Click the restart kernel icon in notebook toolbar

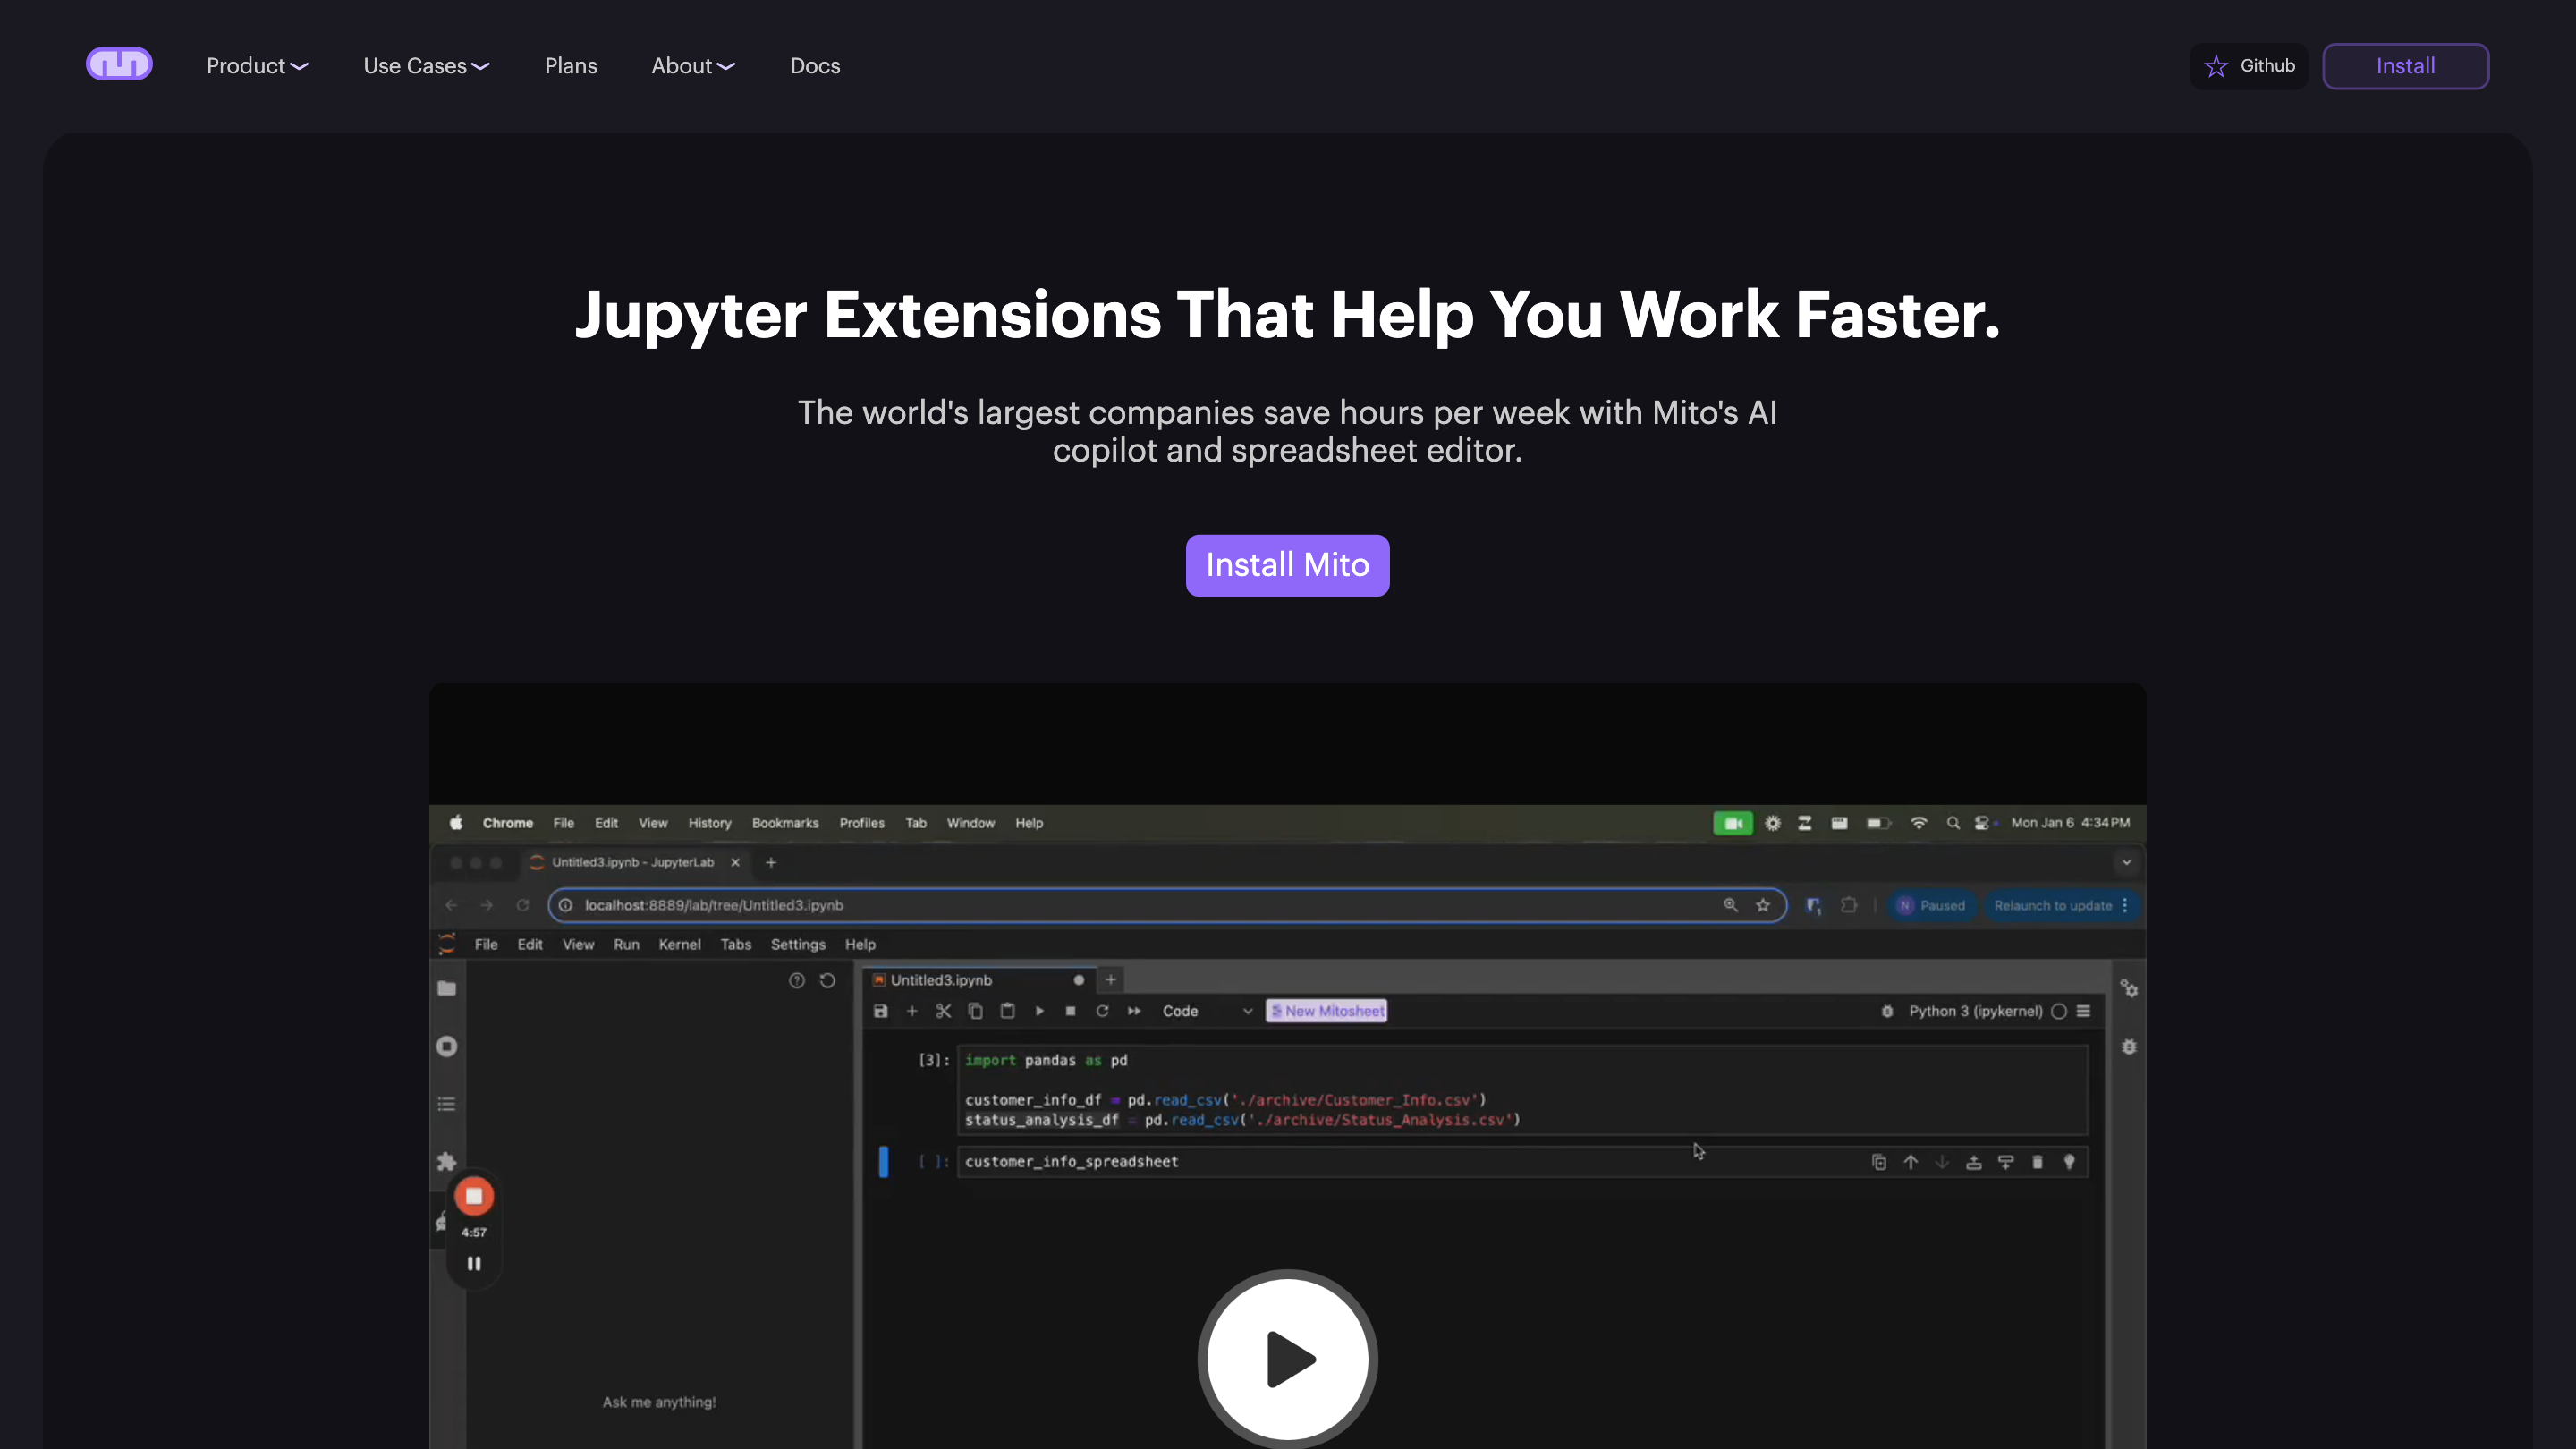click(1102, 1011)
